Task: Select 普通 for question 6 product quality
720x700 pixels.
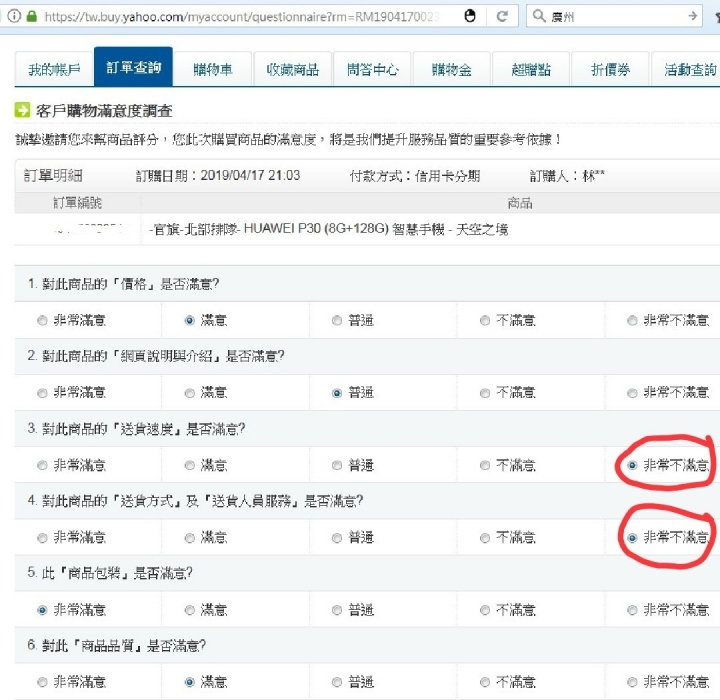Action: coord(337,682)
